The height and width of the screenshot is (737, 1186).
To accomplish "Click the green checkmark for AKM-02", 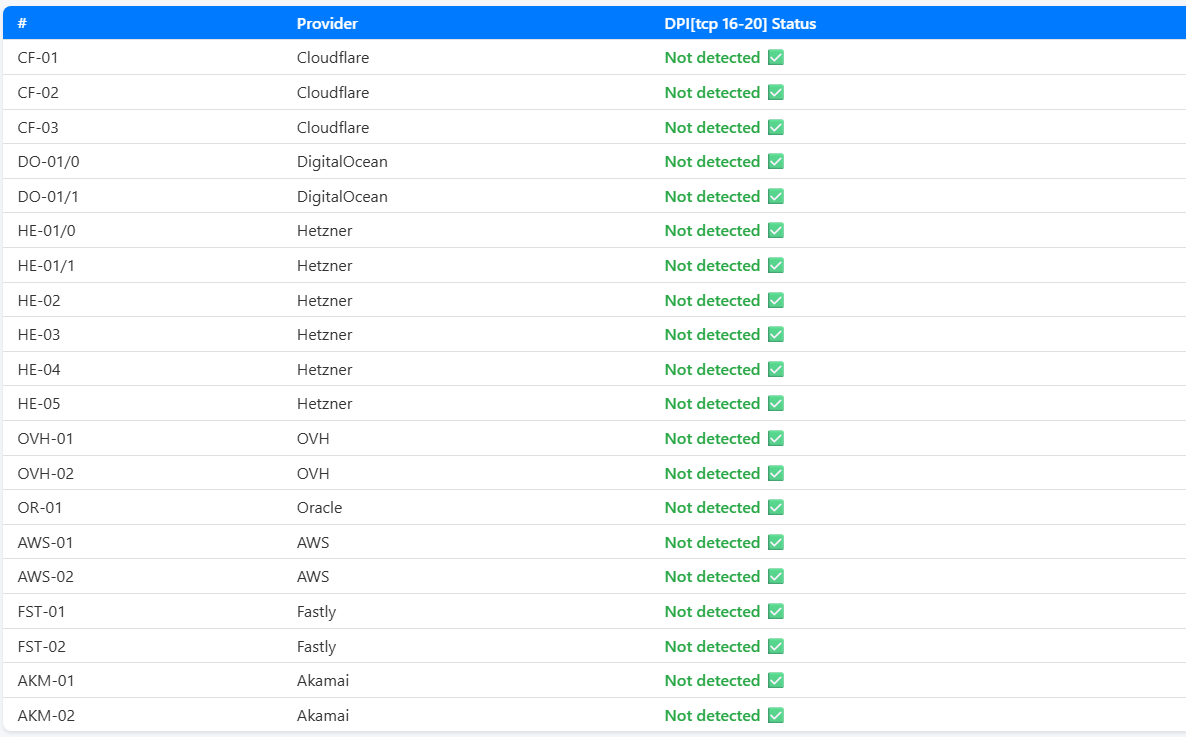I will pos(775,716).
